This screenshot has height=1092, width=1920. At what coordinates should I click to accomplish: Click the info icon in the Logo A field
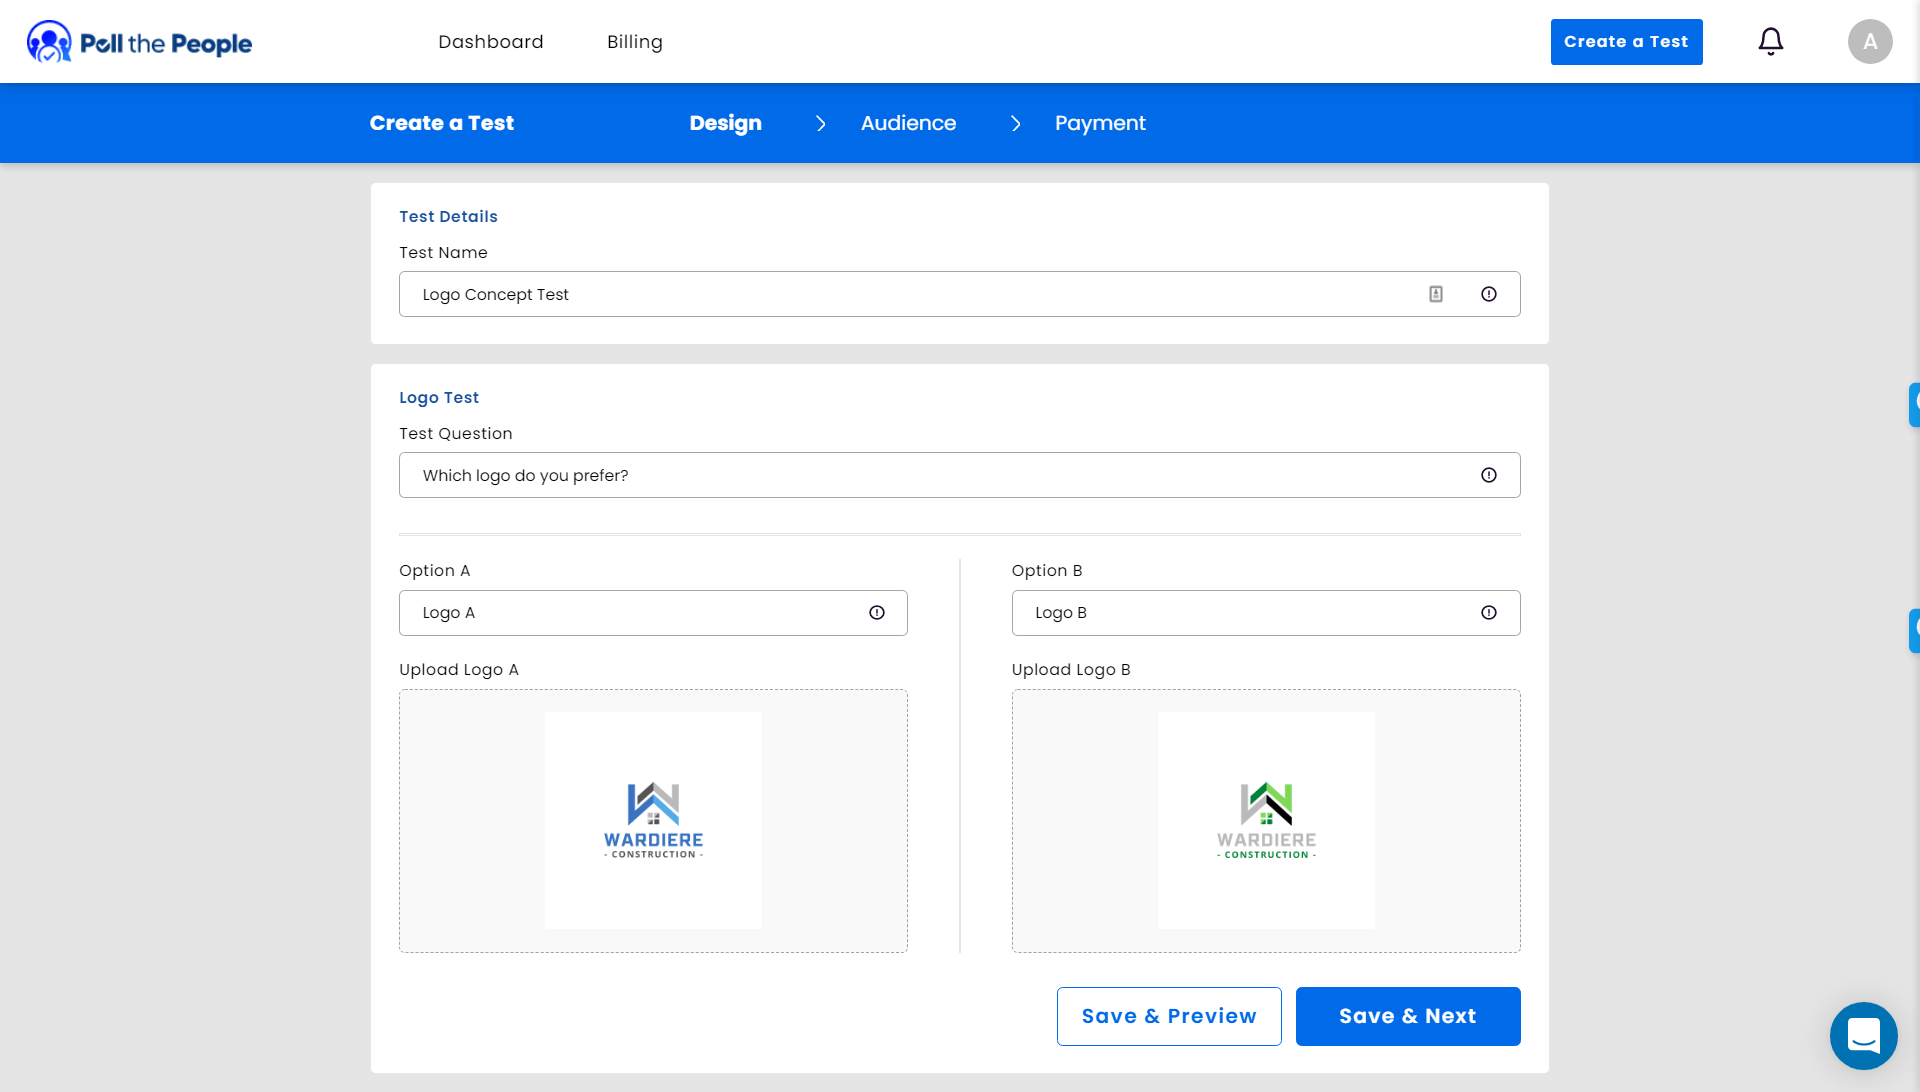tap(877, 612)
